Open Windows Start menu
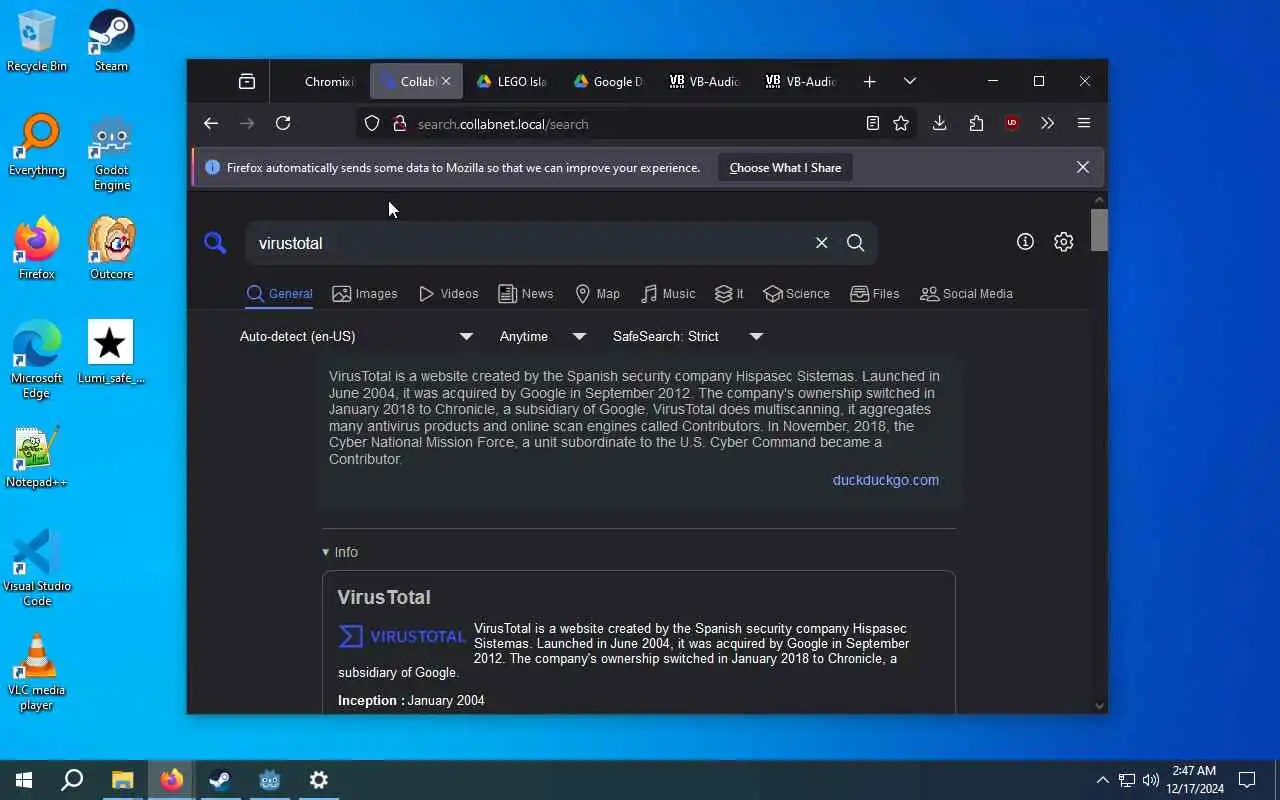 point(24,780)
